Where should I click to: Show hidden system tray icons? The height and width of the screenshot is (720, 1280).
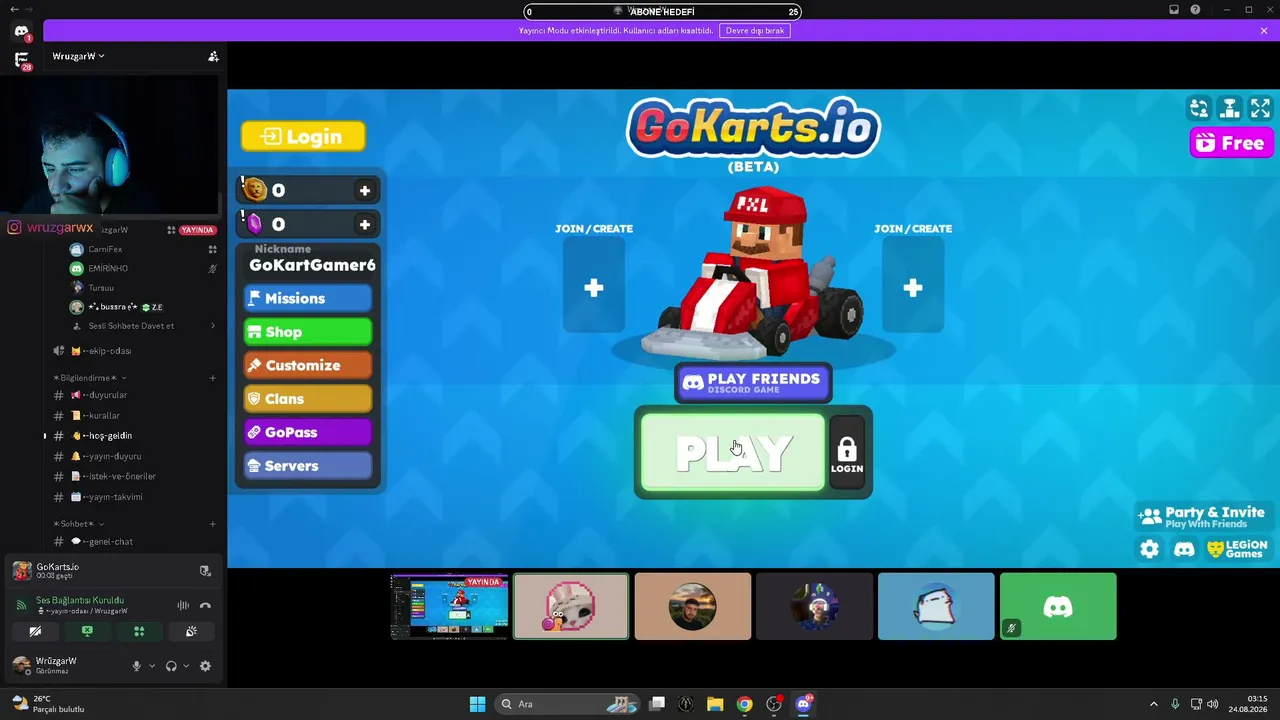(1153, 704)
